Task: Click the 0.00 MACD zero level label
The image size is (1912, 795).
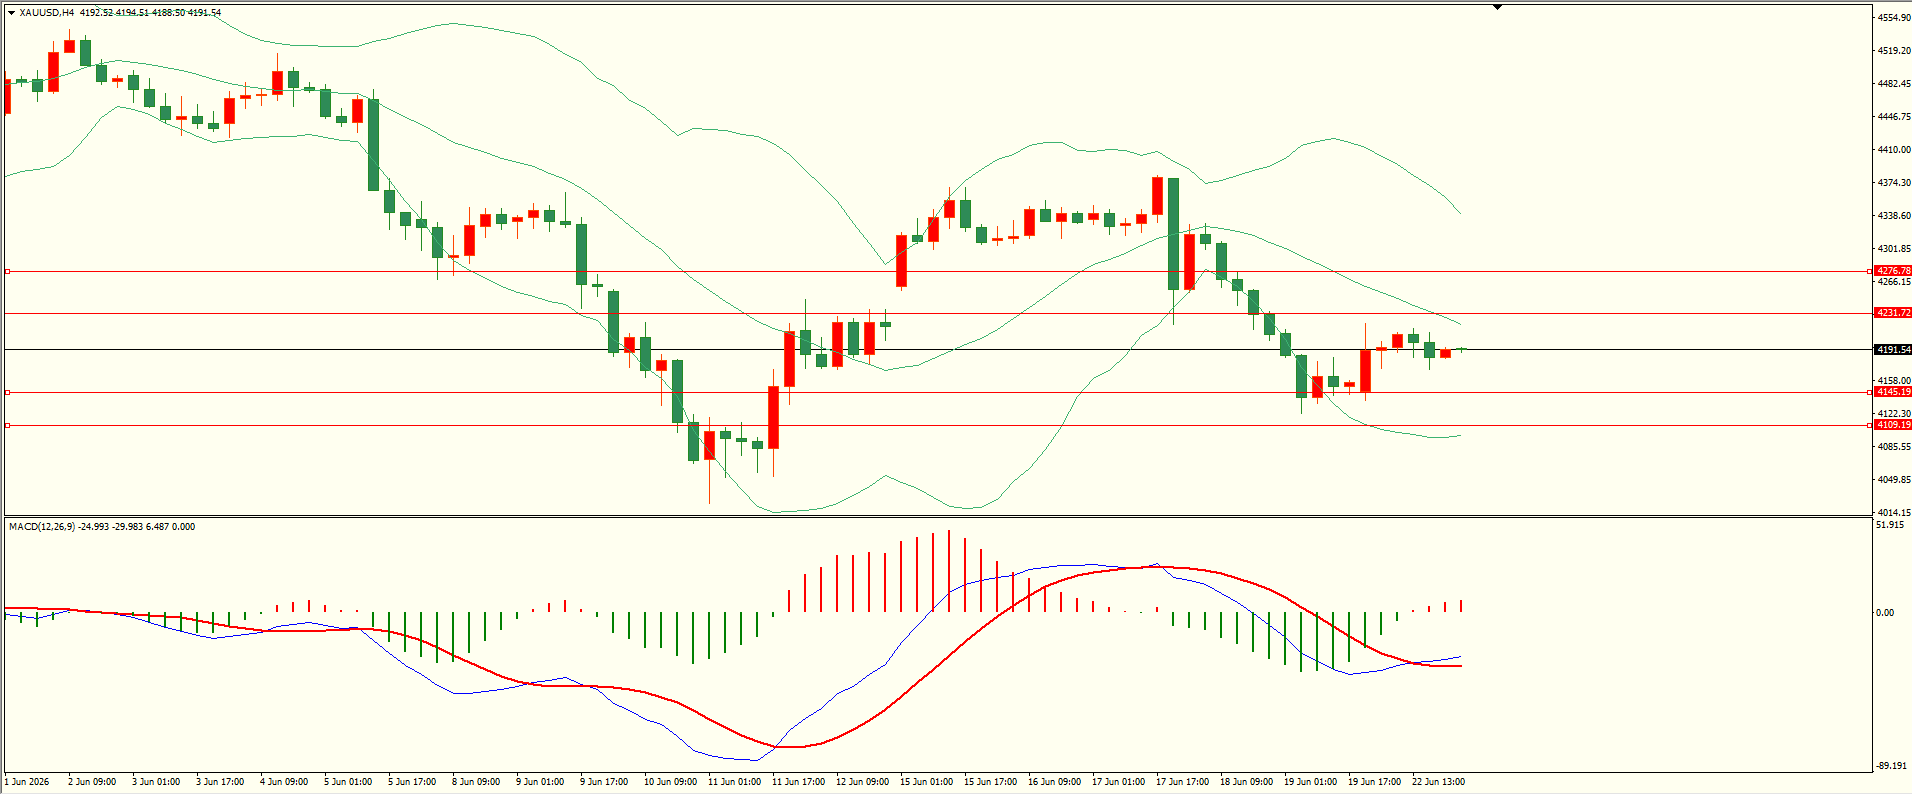Action: [x=1885, y=613]
